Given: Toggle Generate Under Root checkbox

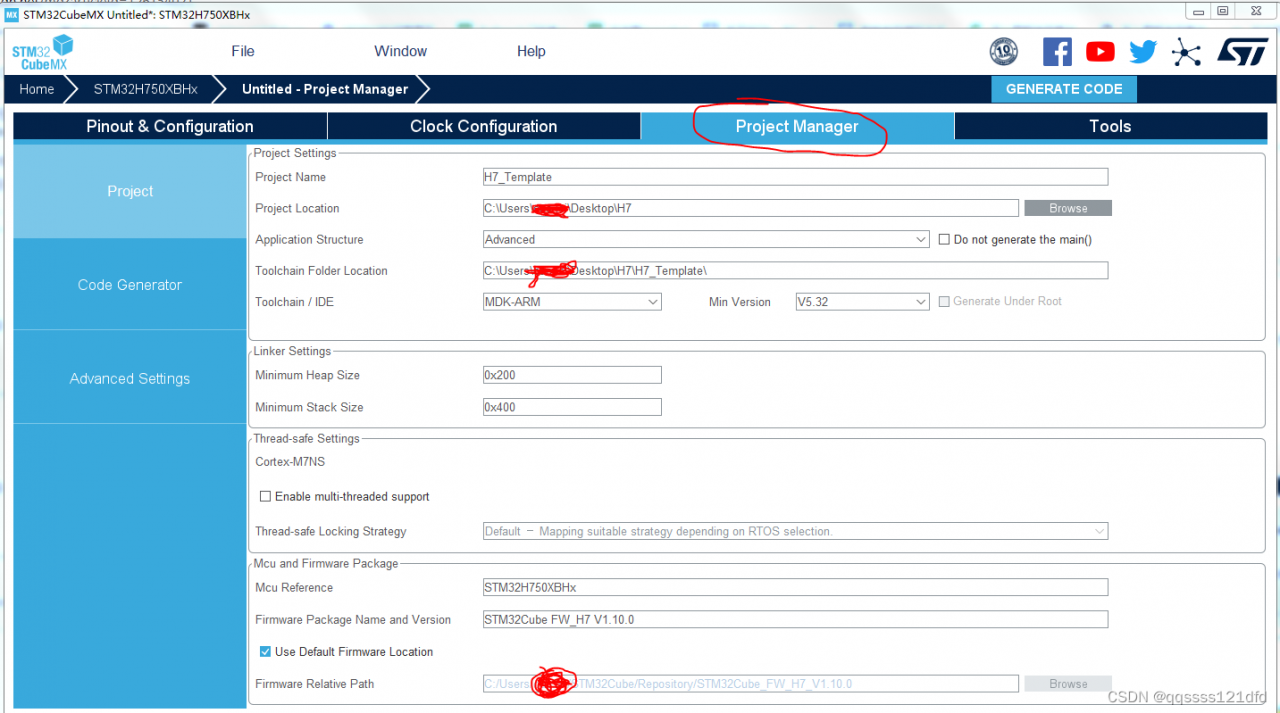Looking at the screenshot, I should pyautogui.click(x=944, y=301).
